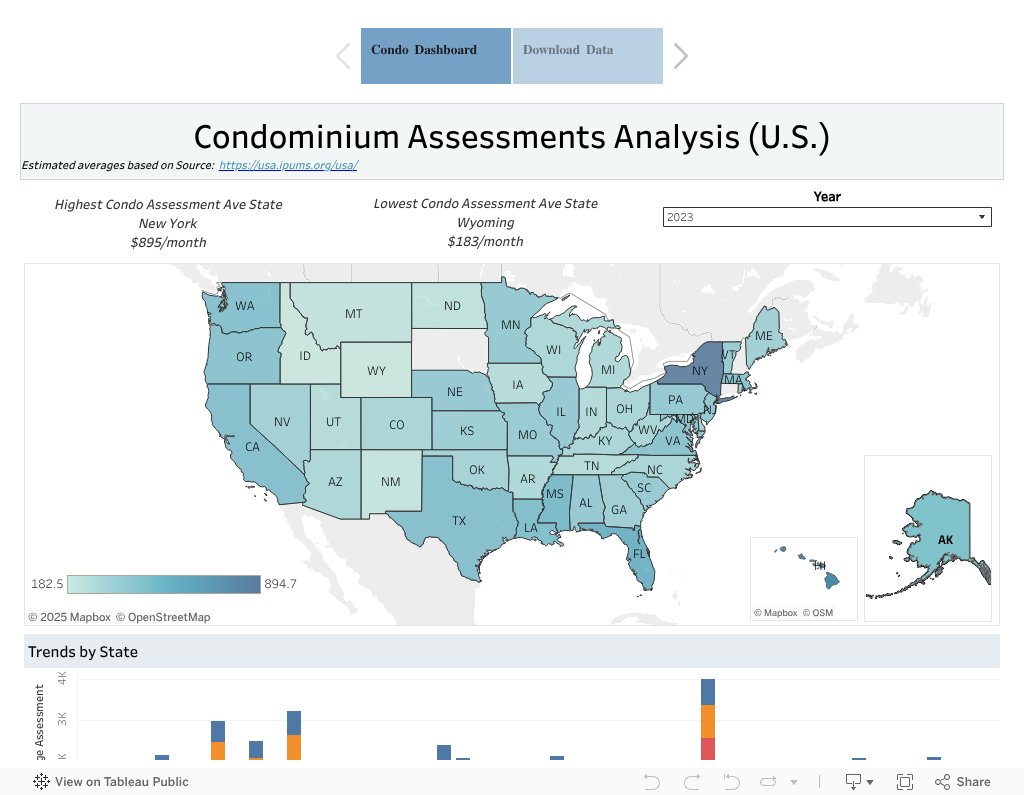Select the Condo Dashboard tab
The height and width of the screenshot is (795, 1024).
pyautogui.click(x=436, y=56)
